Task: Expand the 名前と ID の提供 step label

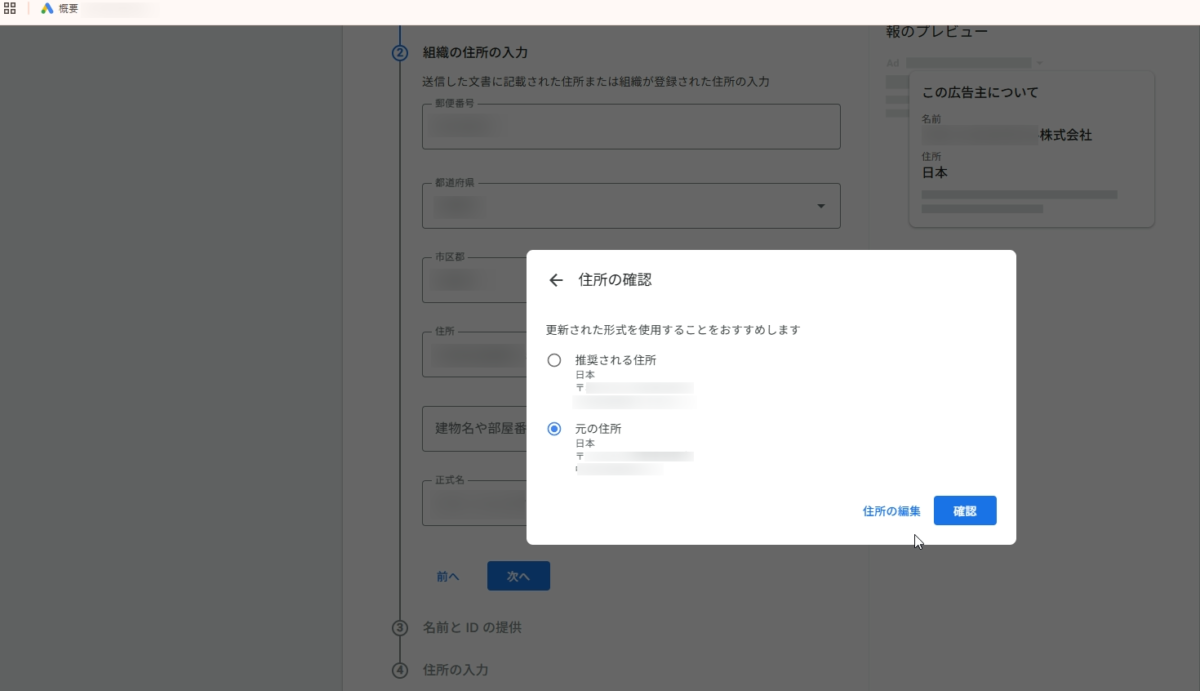Action: (x=472, y=628)
